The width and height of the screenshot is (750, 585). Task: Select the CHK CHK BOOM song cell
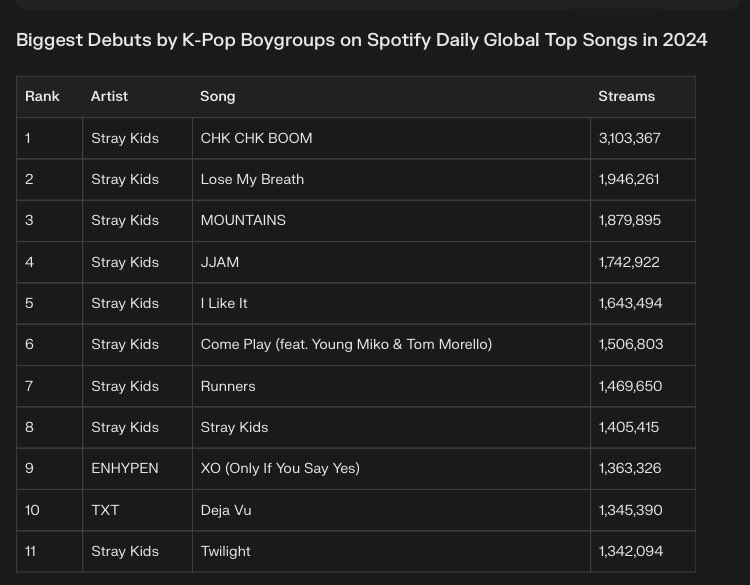click(x=391, y=138)
